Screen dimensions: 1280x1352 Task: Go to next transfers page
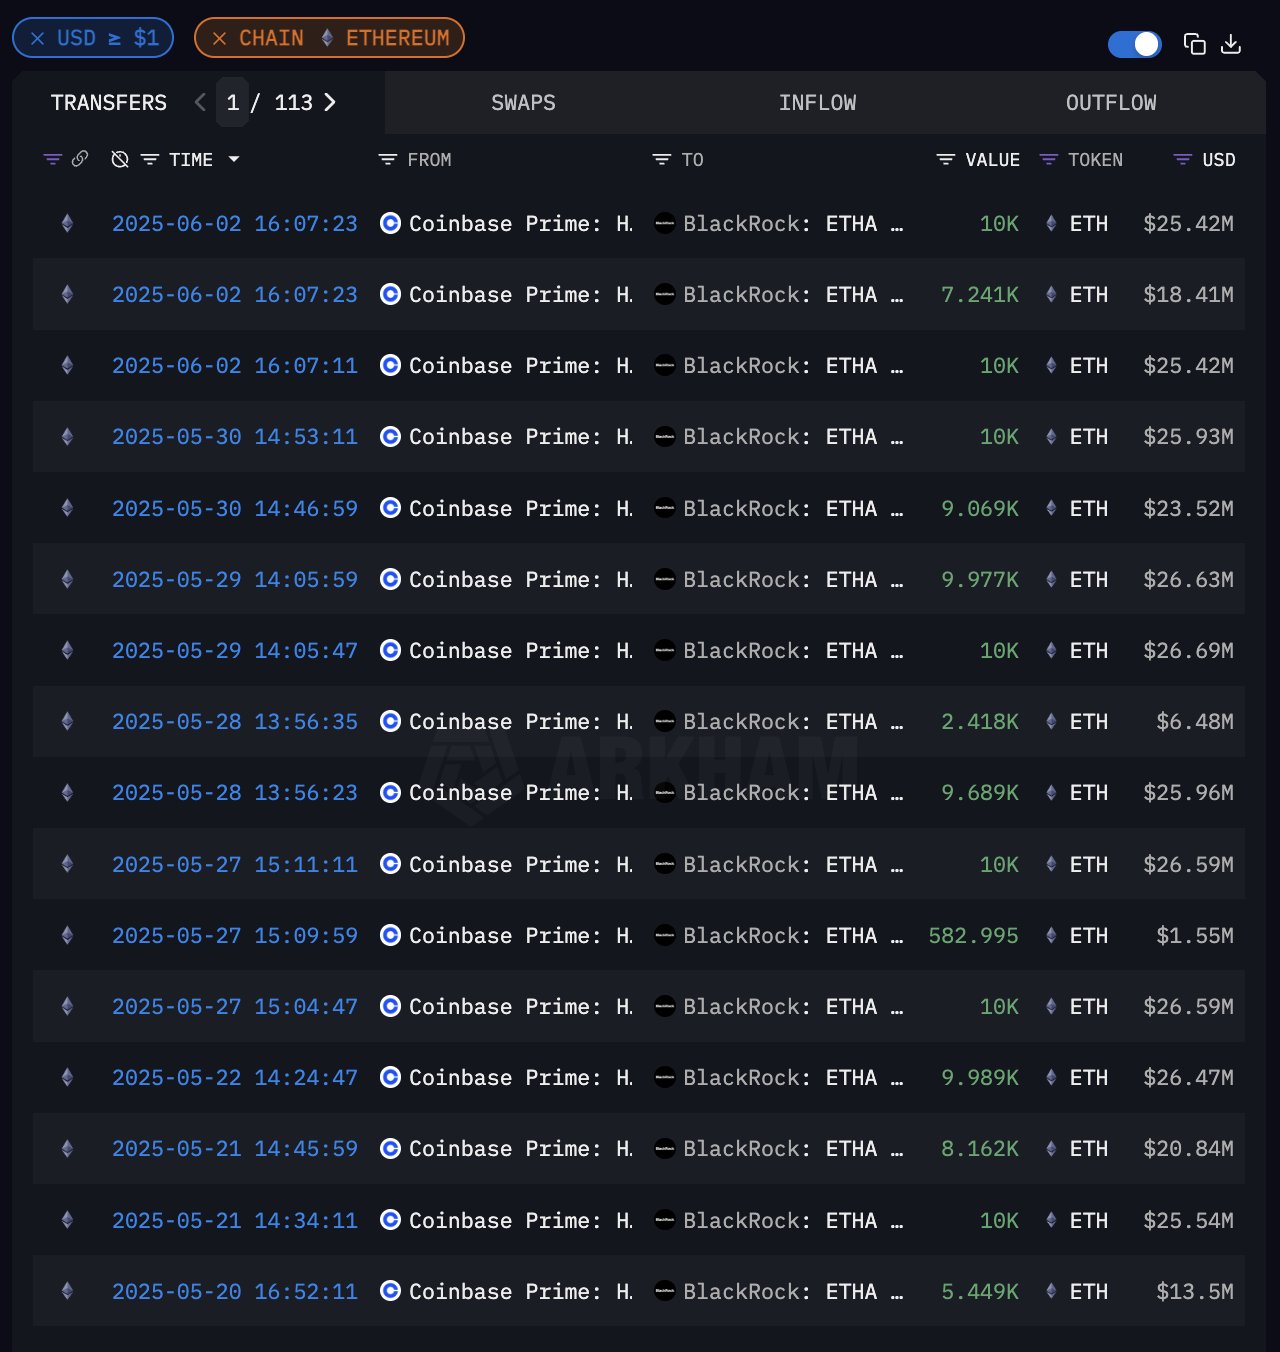pyautogui.click(x=330, y=102)
